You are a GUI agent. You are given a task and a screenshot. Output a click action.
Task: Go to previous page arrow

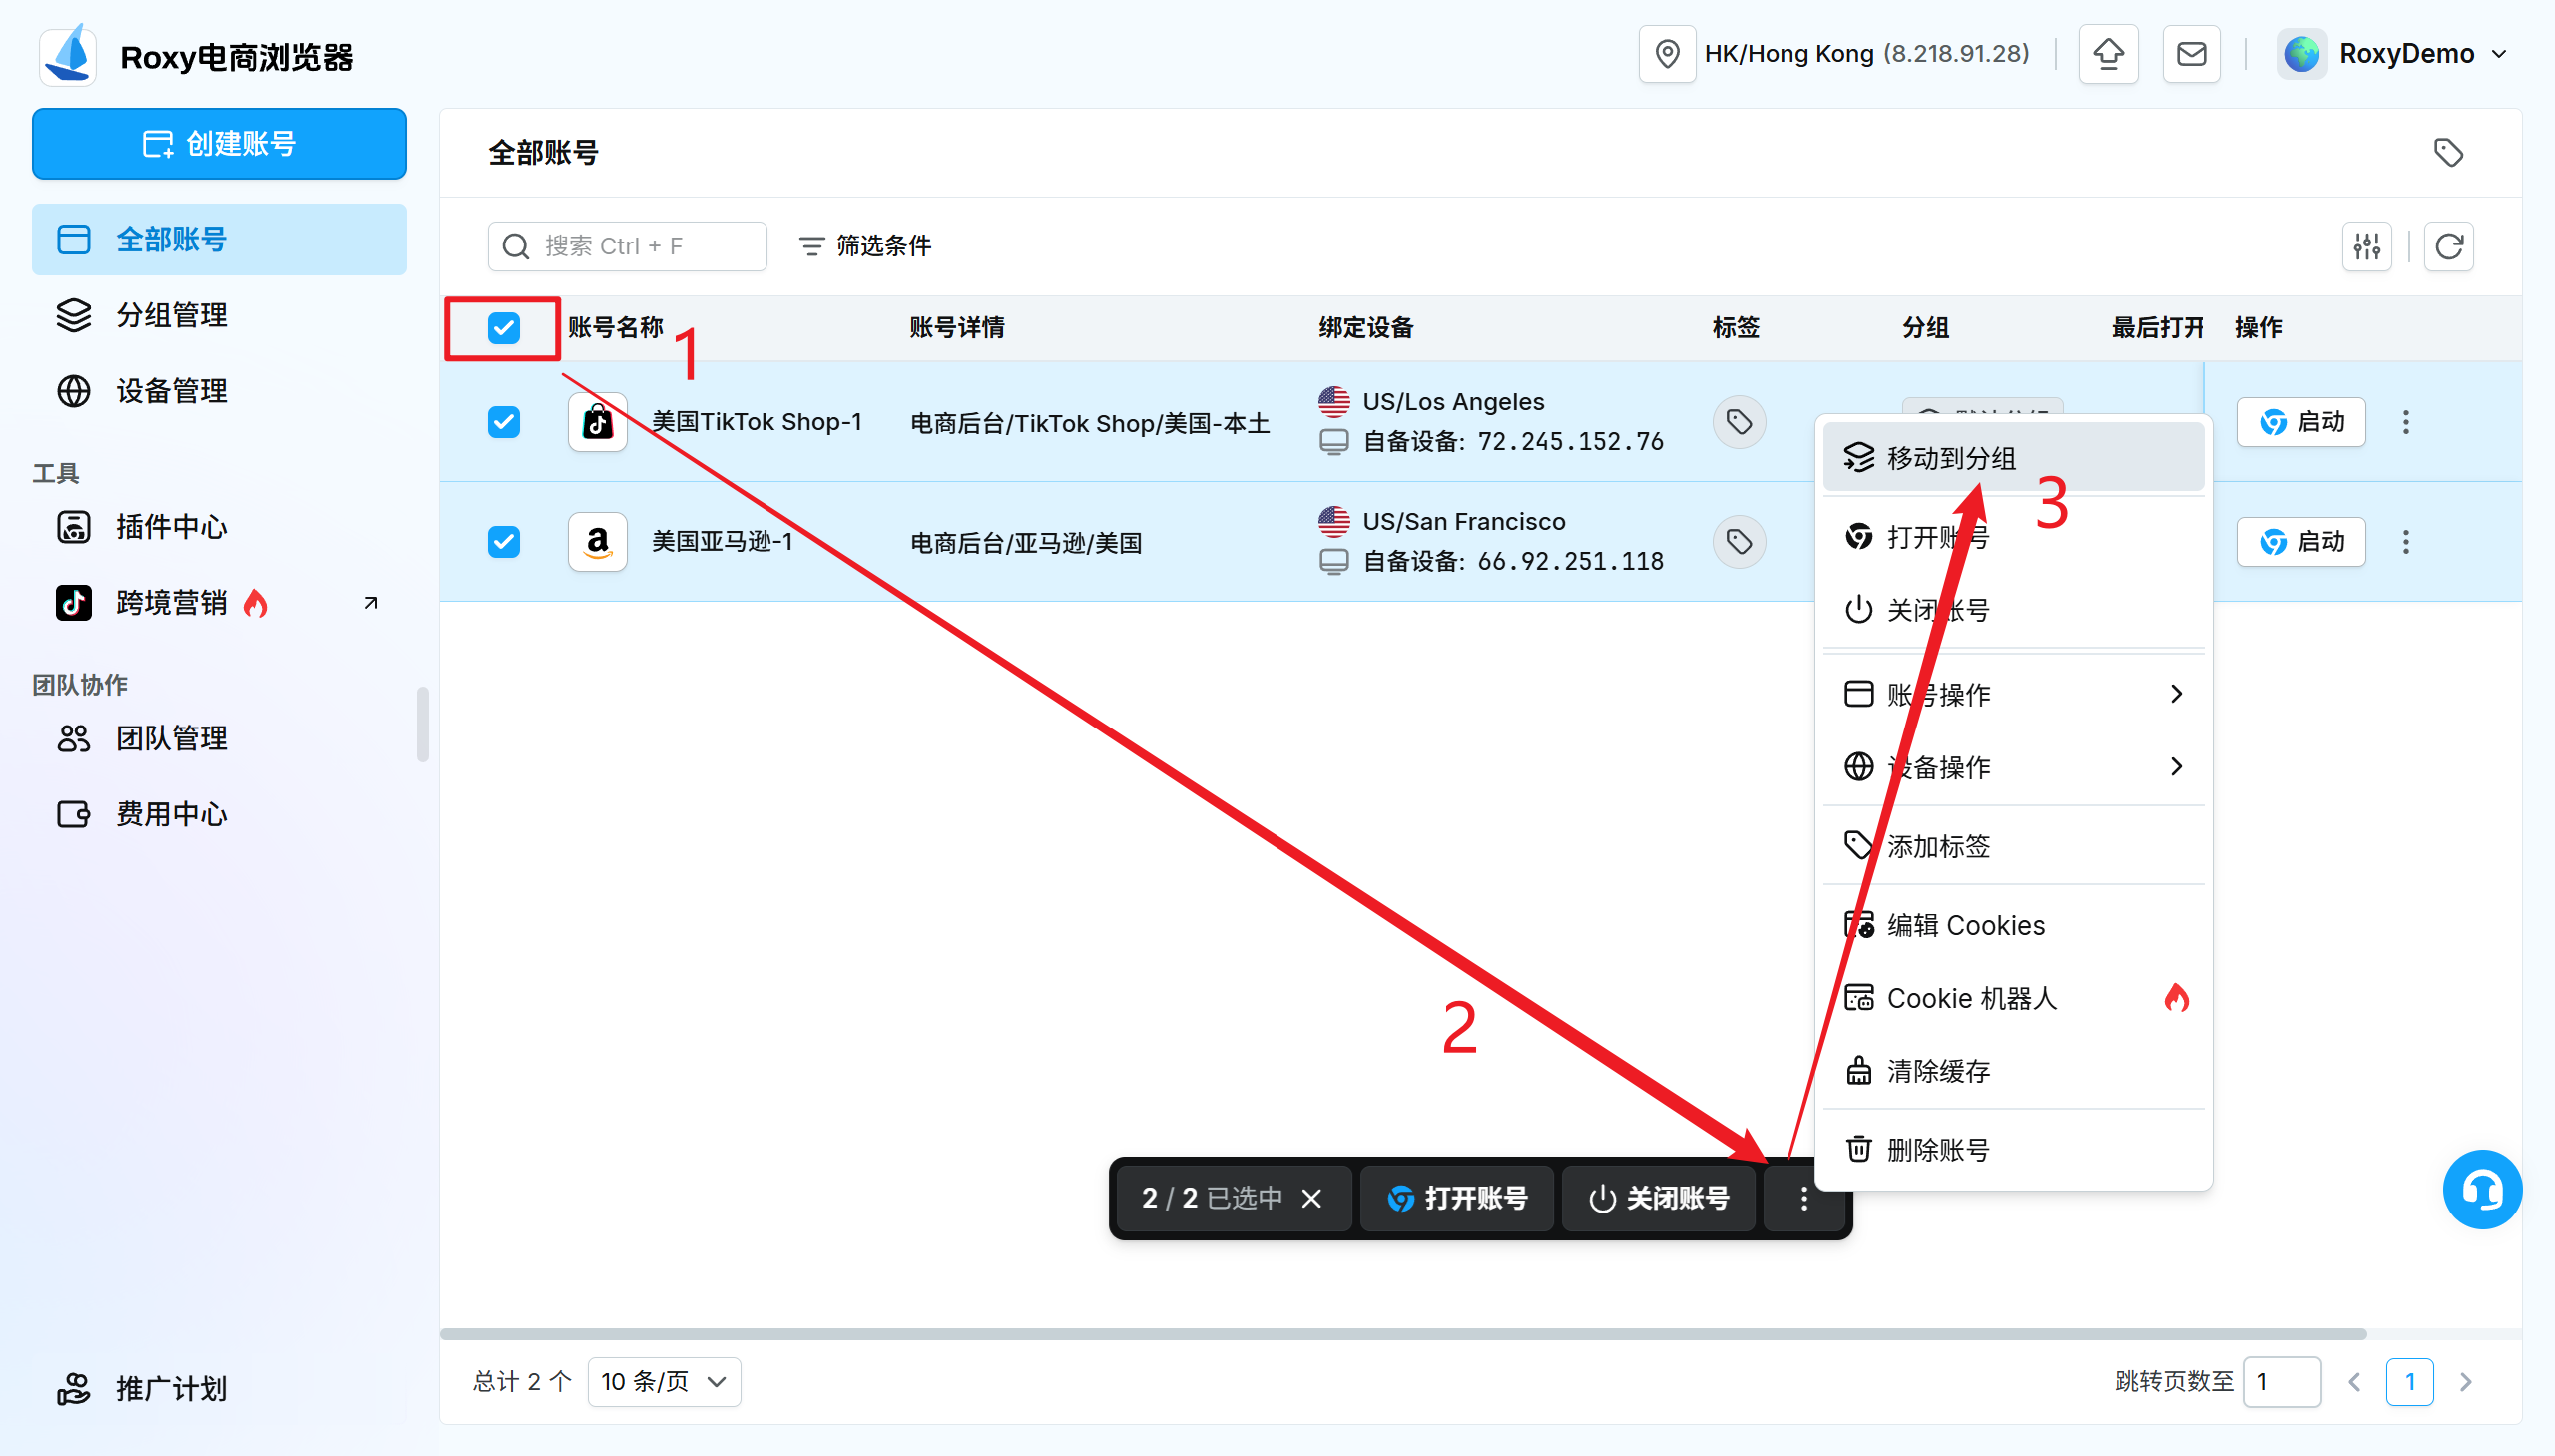pyautogui.click(x=2354, y=1382)
